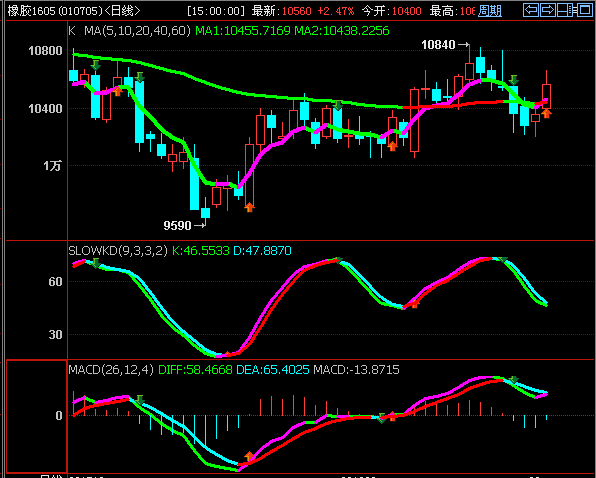Click the single window layout icon

pos(585,10)
